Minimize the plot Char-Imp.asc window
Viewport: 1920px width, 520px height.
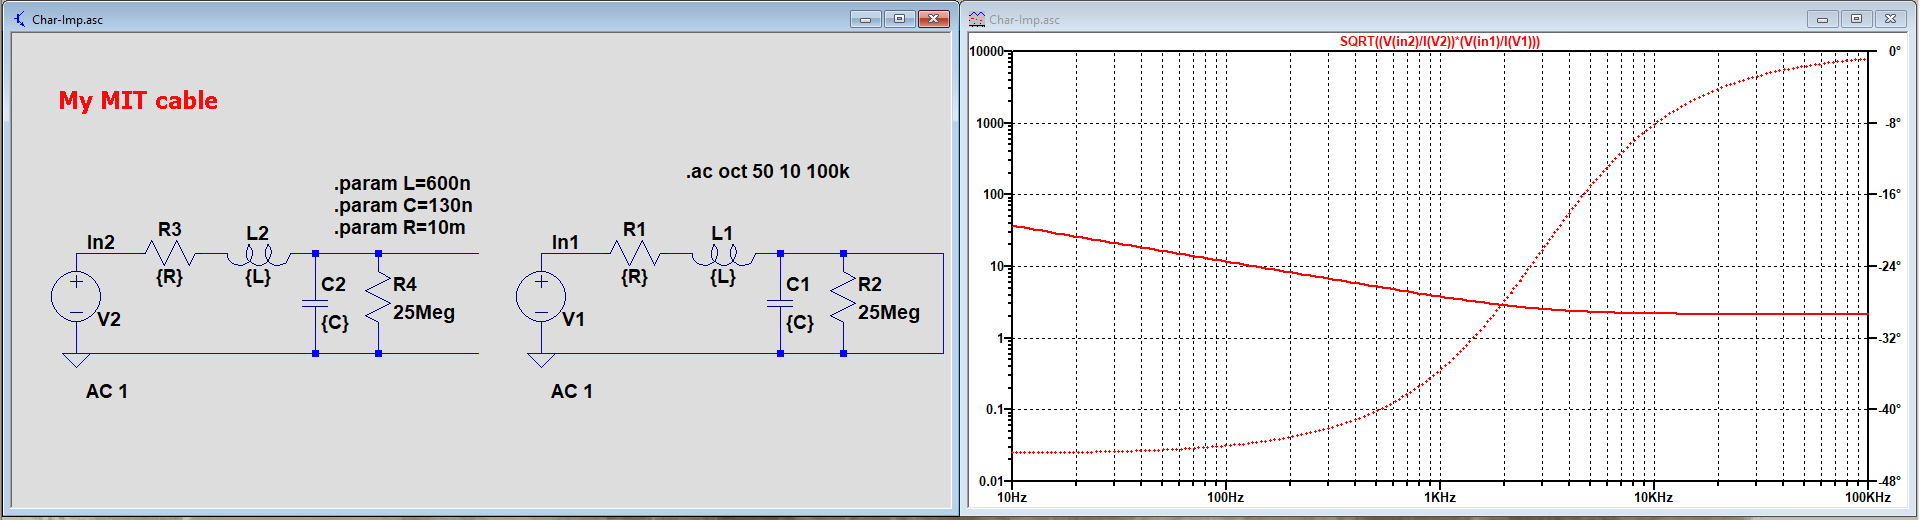1823,19
